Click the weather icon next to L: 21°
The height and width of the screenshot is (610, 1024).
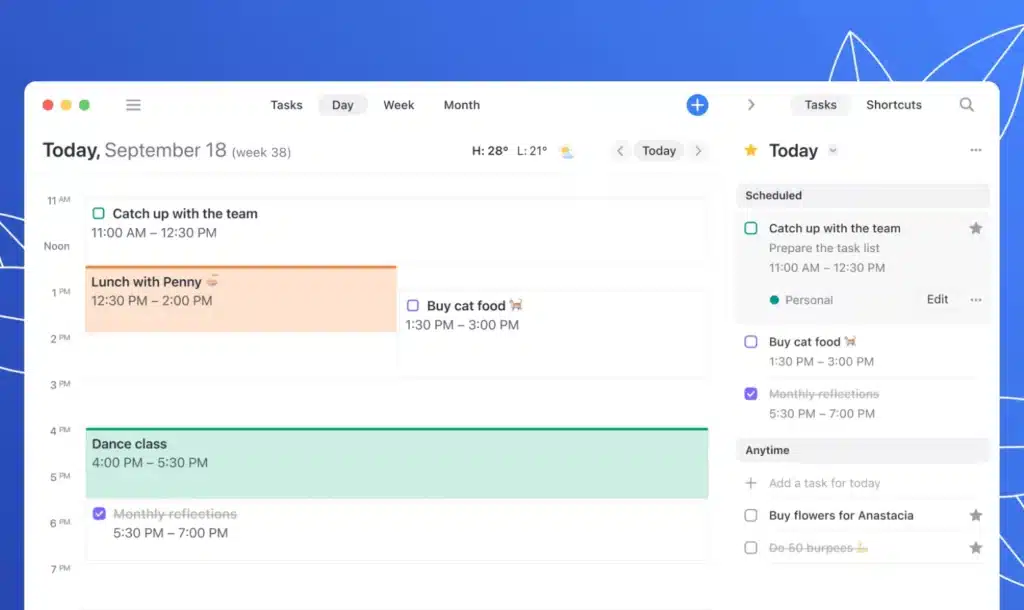click(x=567, y=152)
